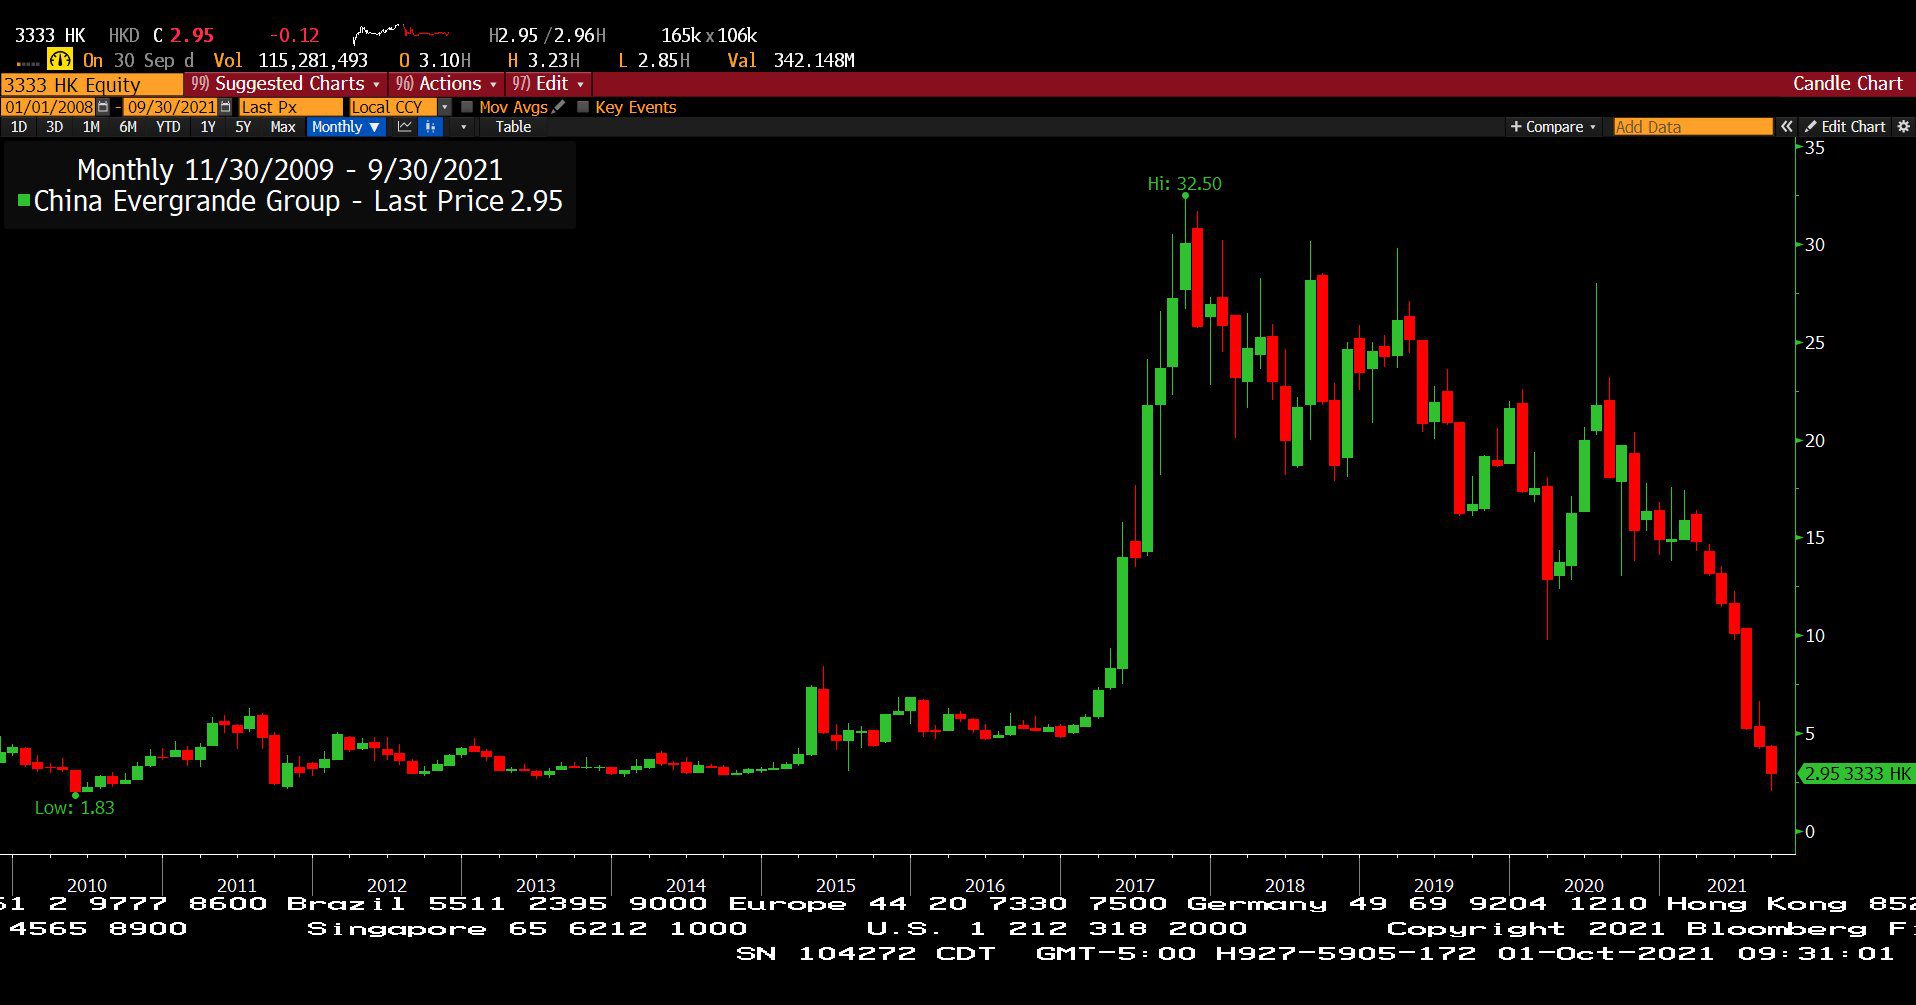Click the 30 value on price axis
This screenshot has height=1005, width=1916.
(x=1814, y=245)
